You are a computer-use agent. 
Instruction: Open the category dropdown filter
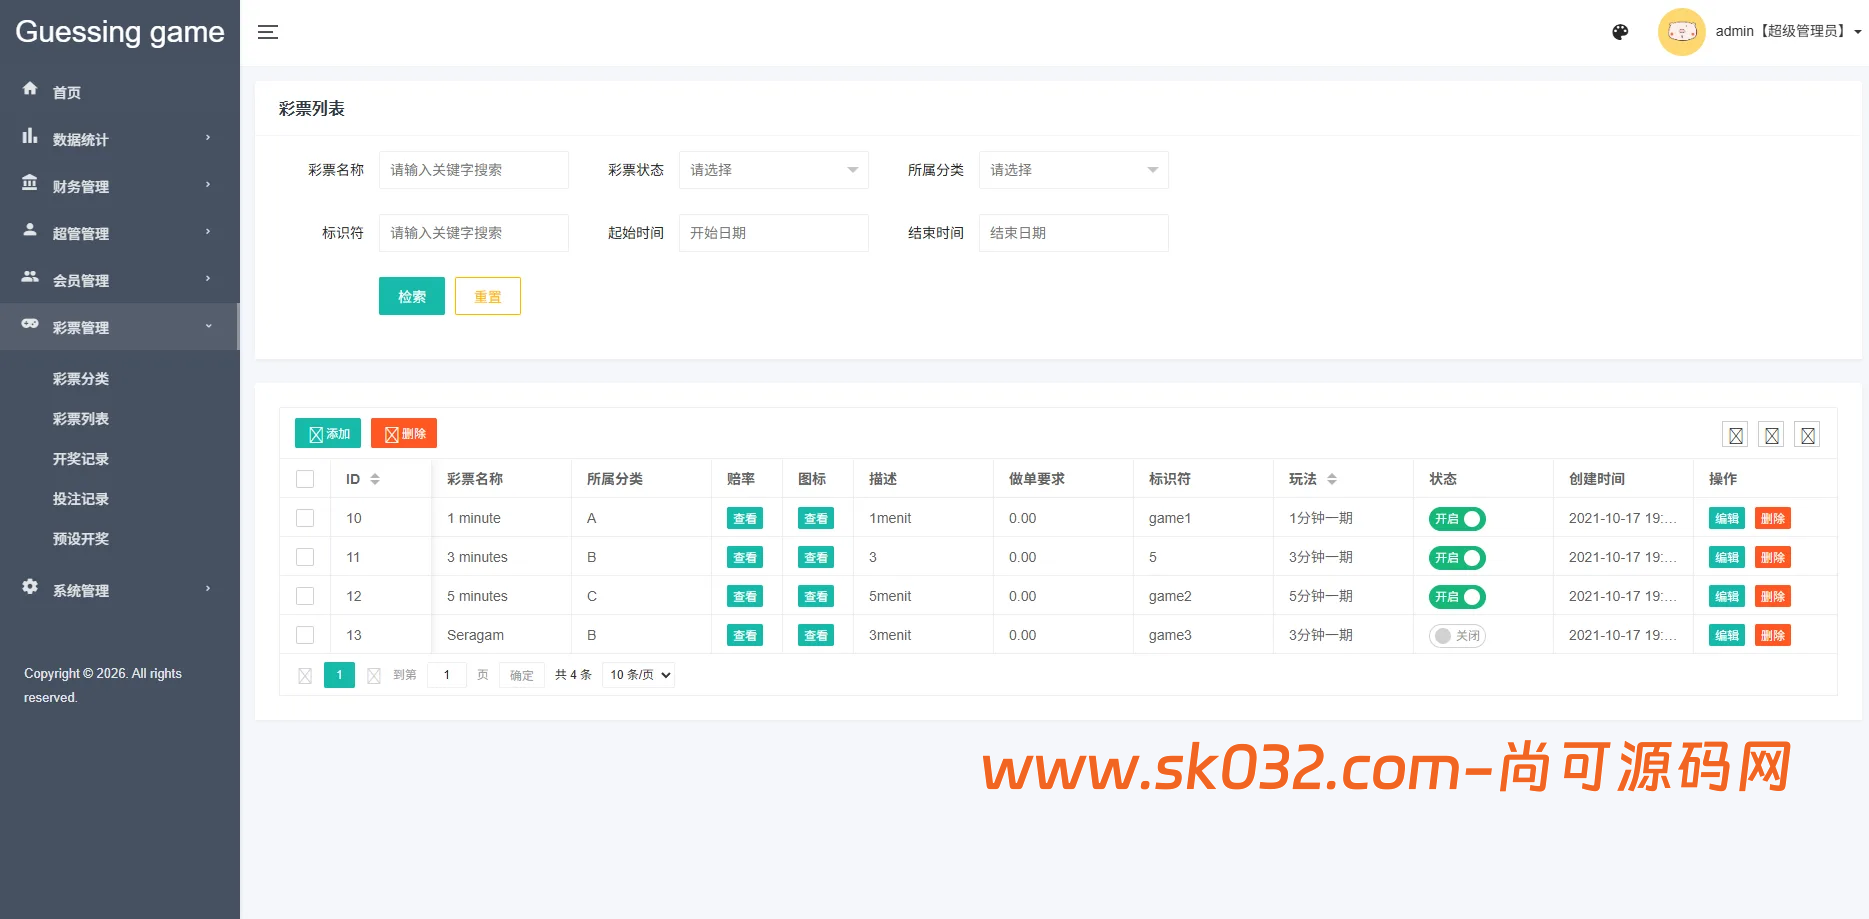1073,170
